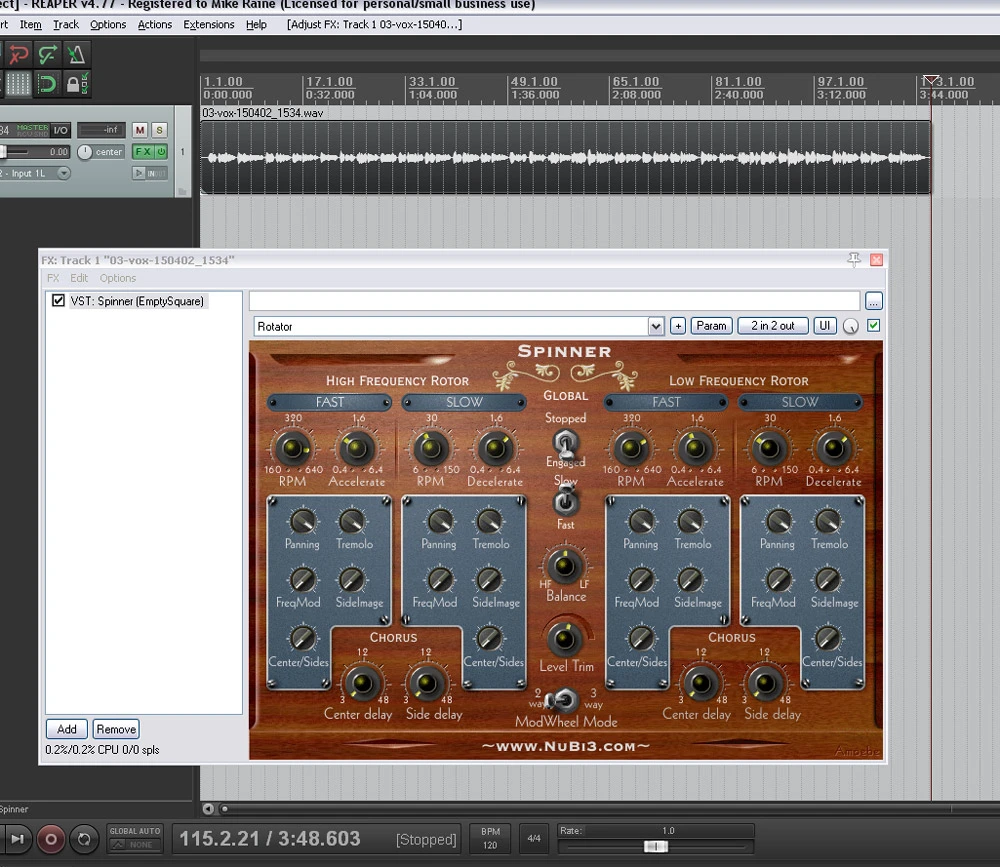Flip the ModWheel Mode switch

coord(562,701)
